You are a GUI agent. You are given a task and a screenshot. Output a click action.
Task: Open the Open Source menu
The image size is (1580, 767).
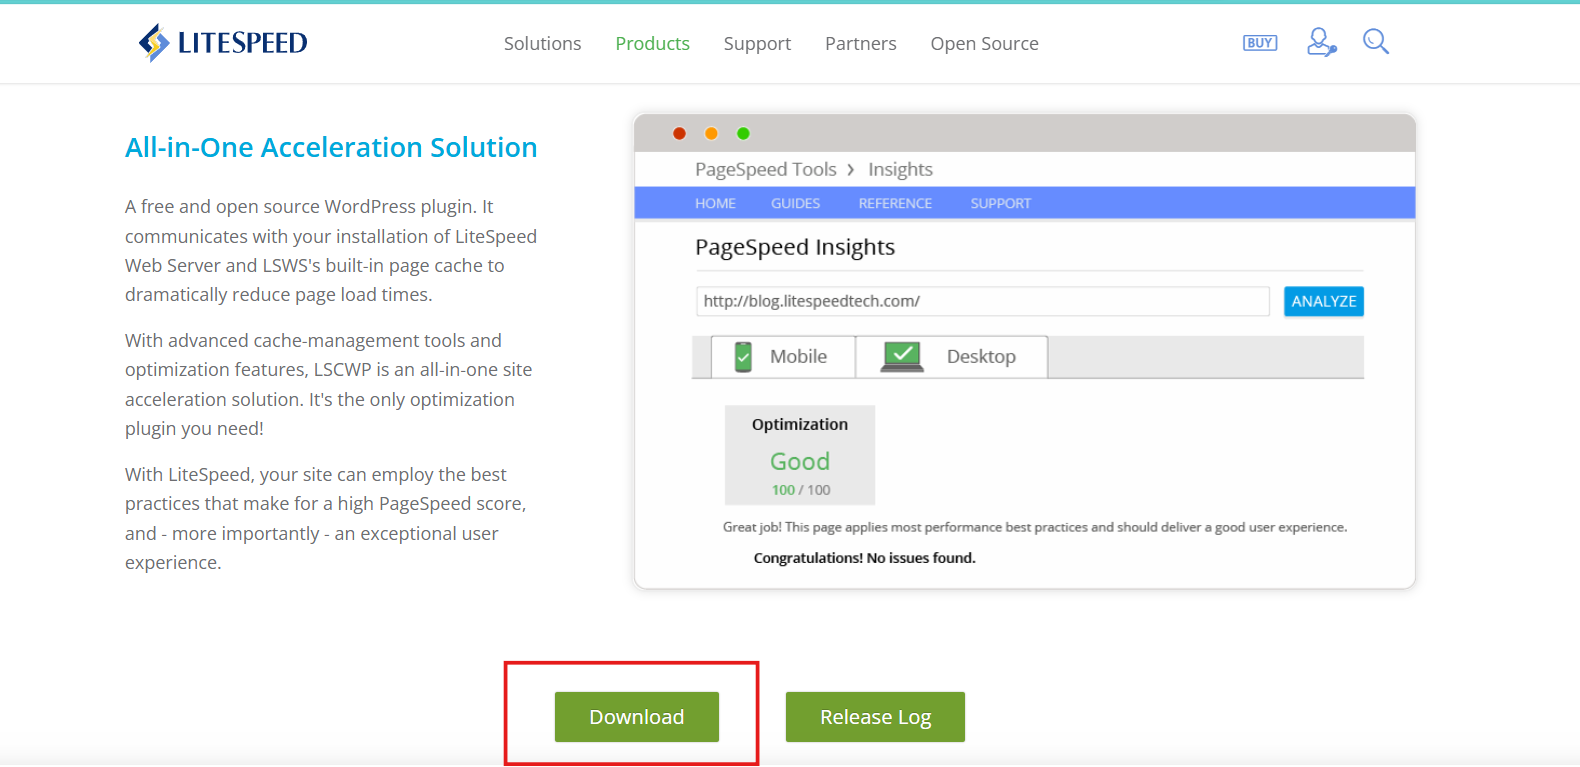coord(984,44)
